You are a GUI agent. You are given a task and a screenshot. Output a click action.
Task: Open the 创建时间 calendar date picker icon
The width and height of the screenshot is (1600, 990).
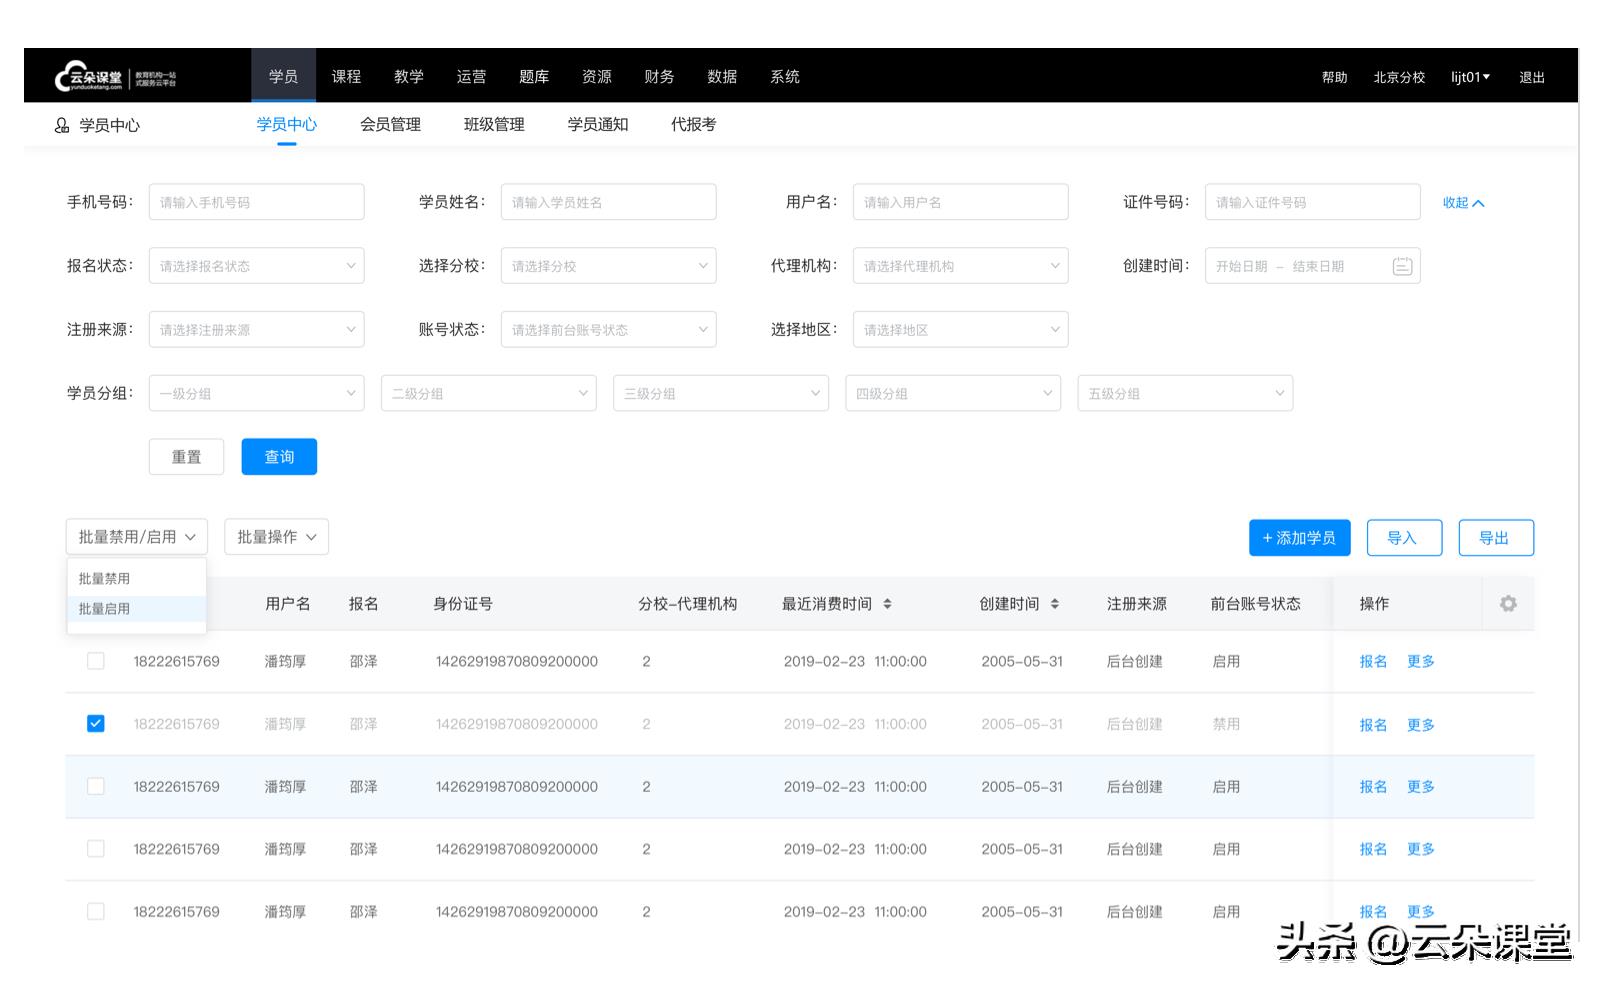pyautogui.click(x=1402, y=266)
